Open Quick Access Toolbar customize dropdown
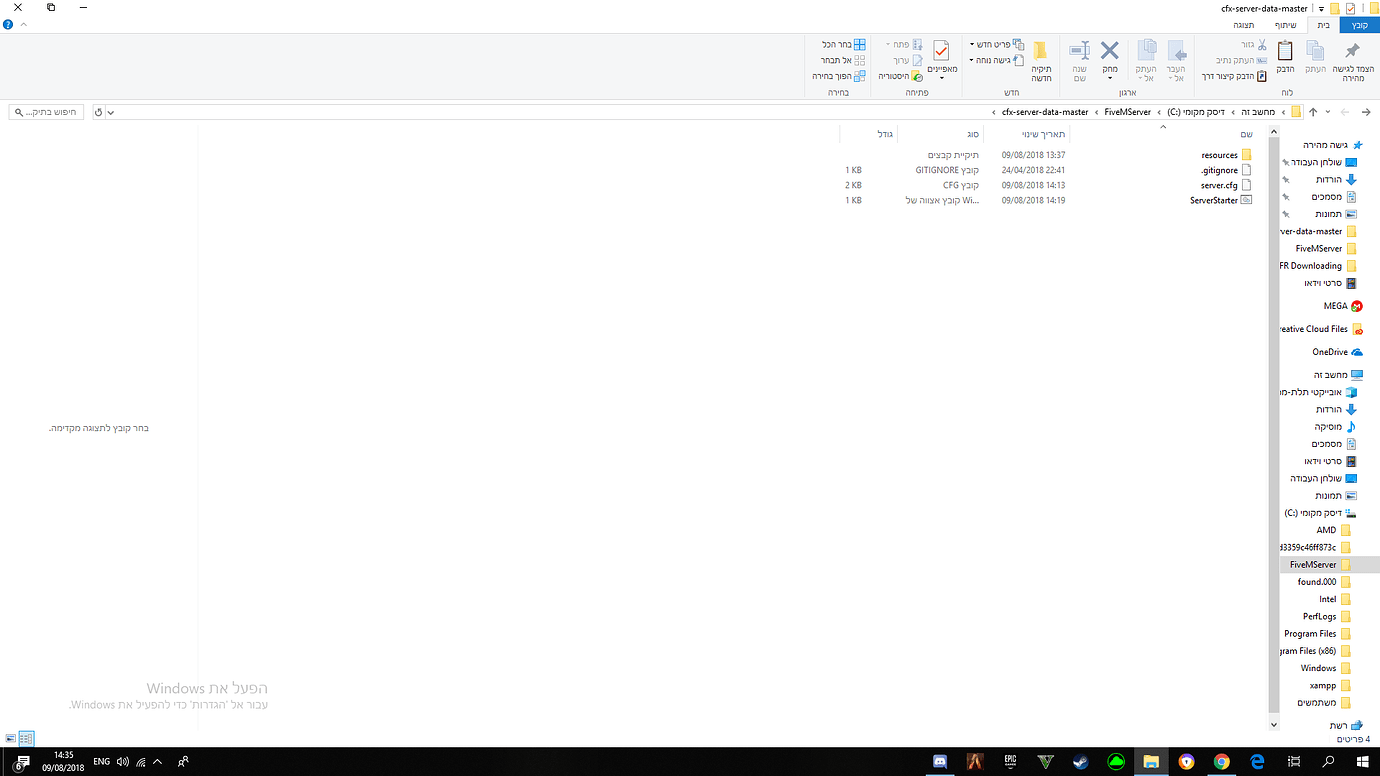The image size is (1380, 776). [1321, 9]
